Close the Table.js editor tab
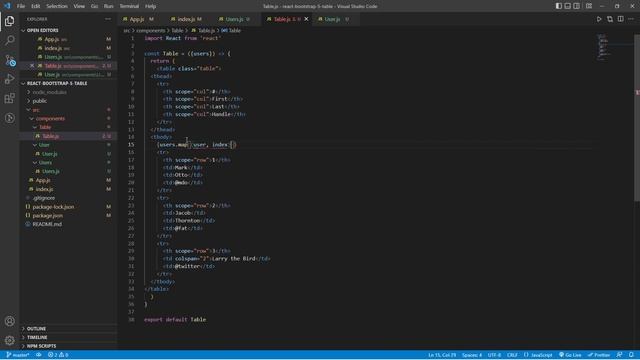Screen dimensions: 640x360 click(306, 19)
